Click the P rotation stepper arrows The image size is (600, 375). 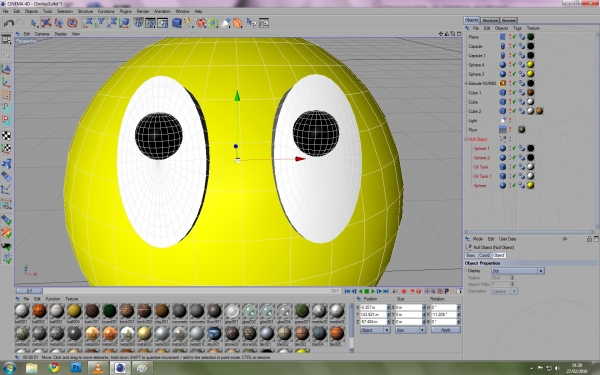458,315
